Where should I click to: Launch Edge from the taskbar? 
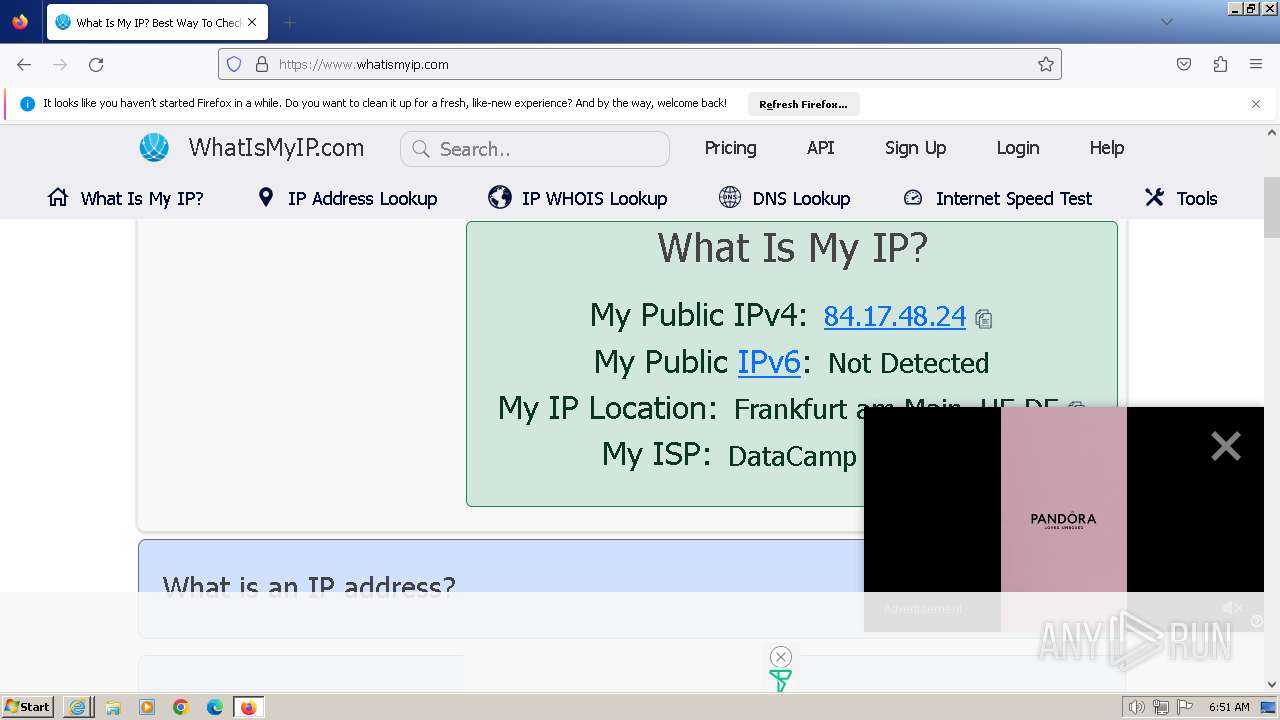[215, 707]
